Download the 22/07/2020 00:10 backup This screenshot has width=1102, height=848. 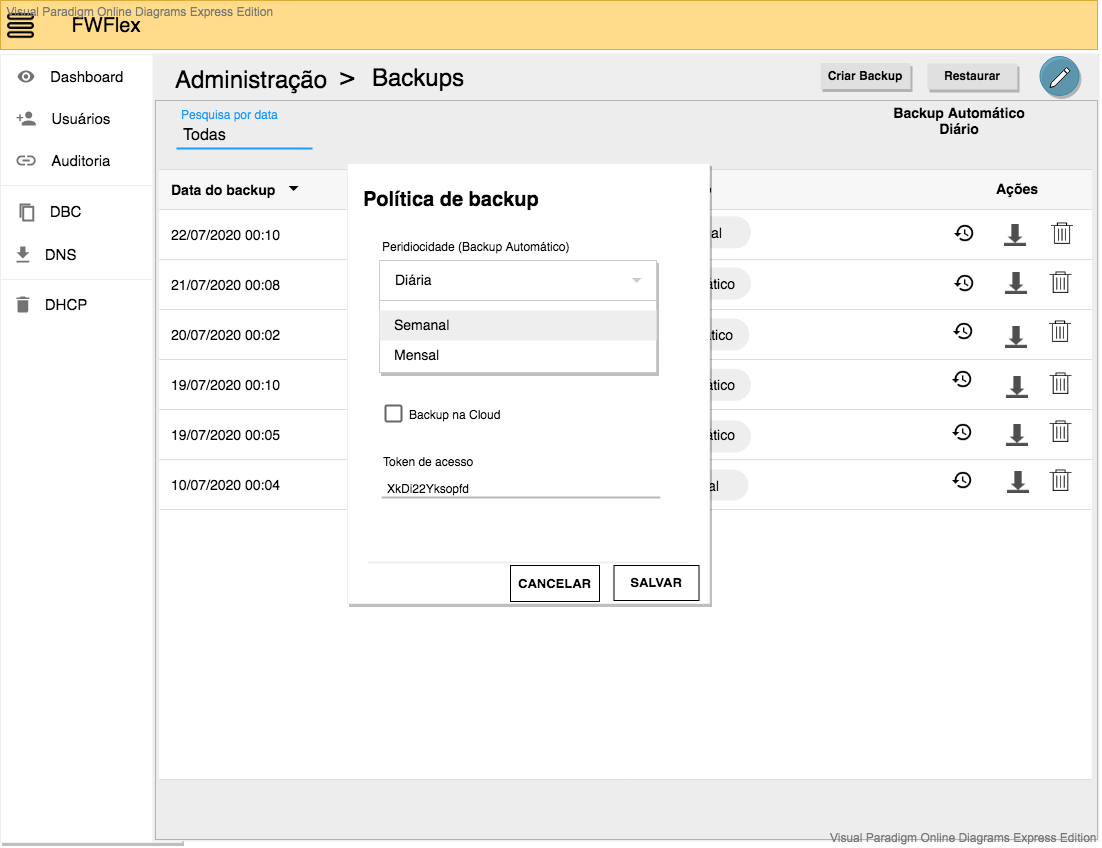click(x=1014, y=235)
